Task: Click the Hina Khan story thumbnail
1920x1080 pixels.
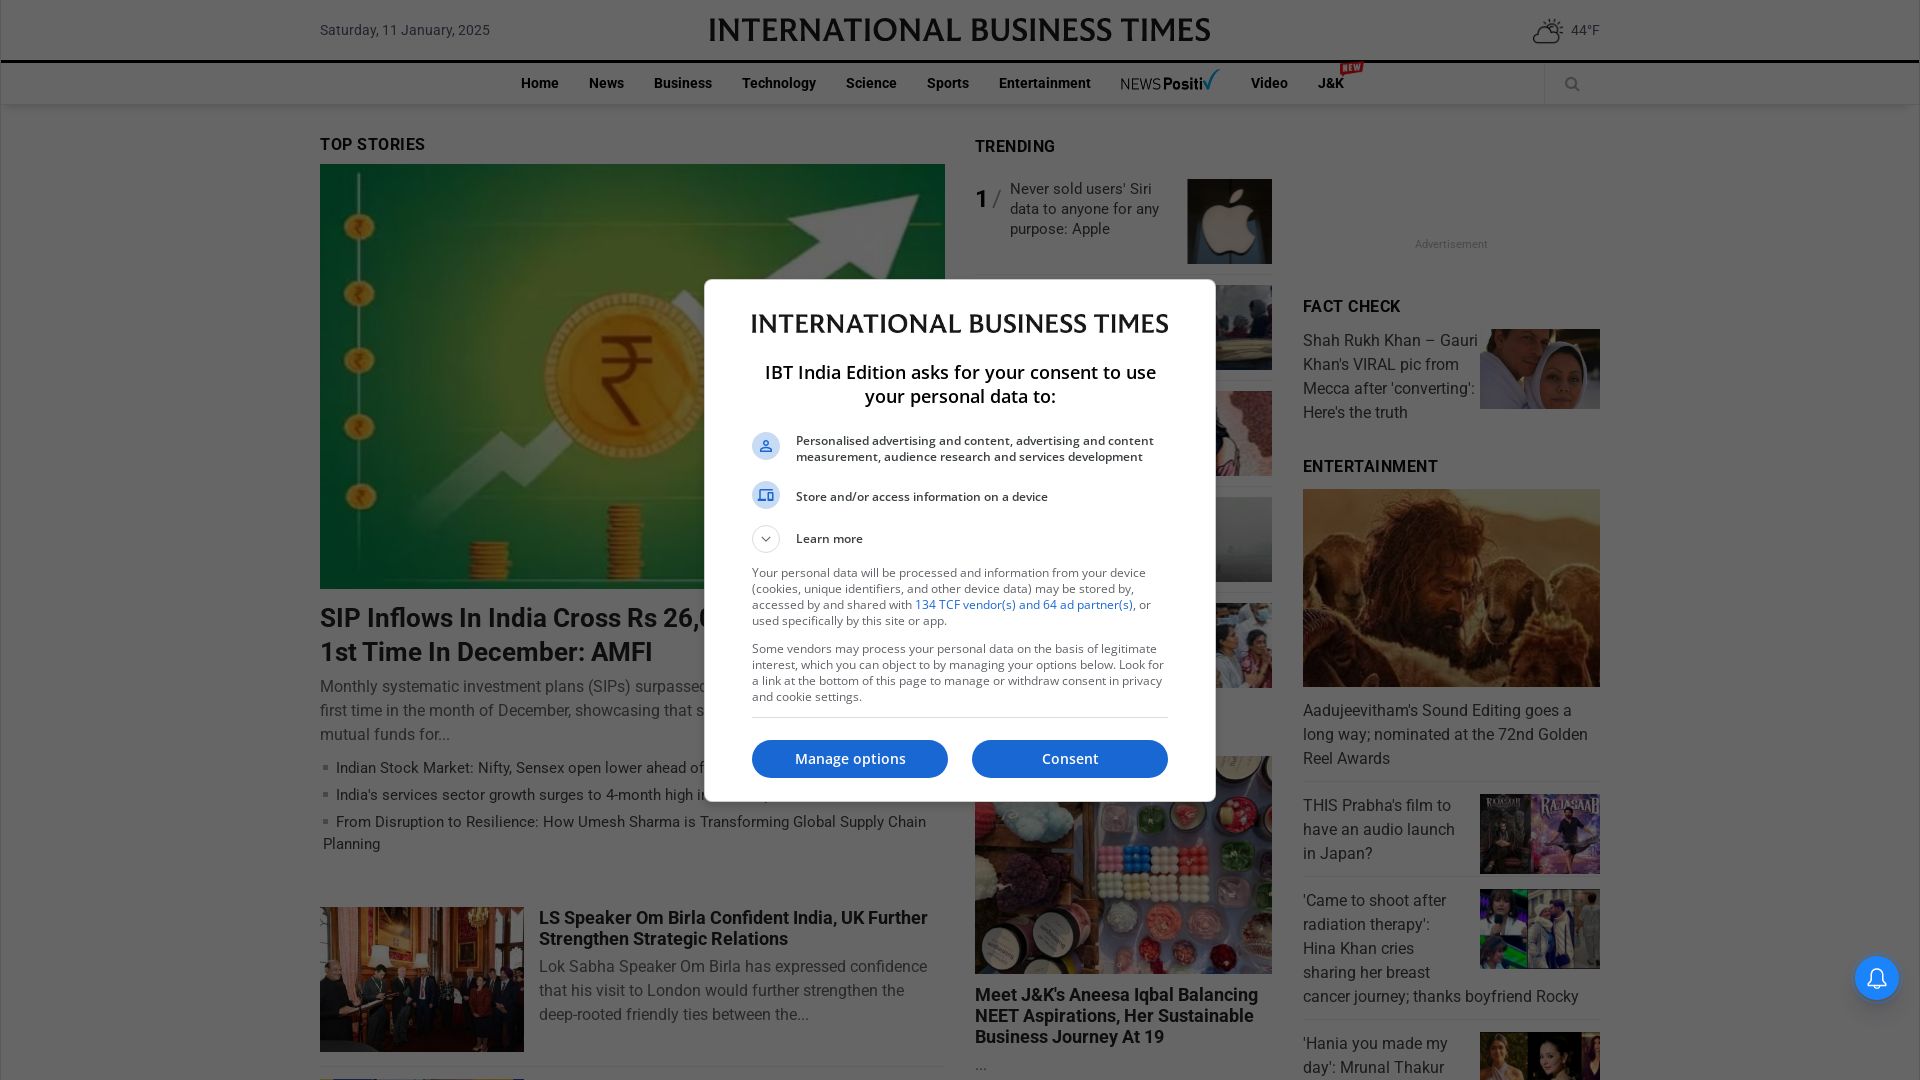Action: [x=1540, y=929]
